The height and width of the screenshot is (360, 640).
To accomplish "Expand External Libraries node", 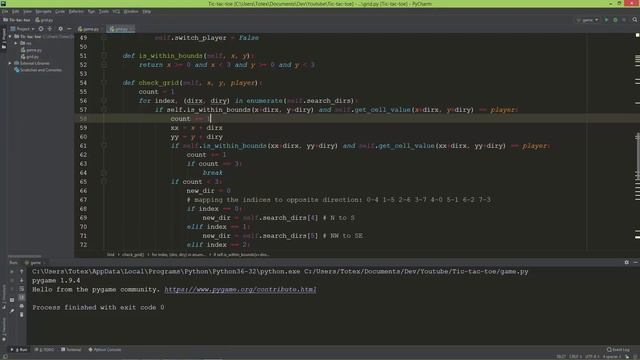I will [10, 63].
